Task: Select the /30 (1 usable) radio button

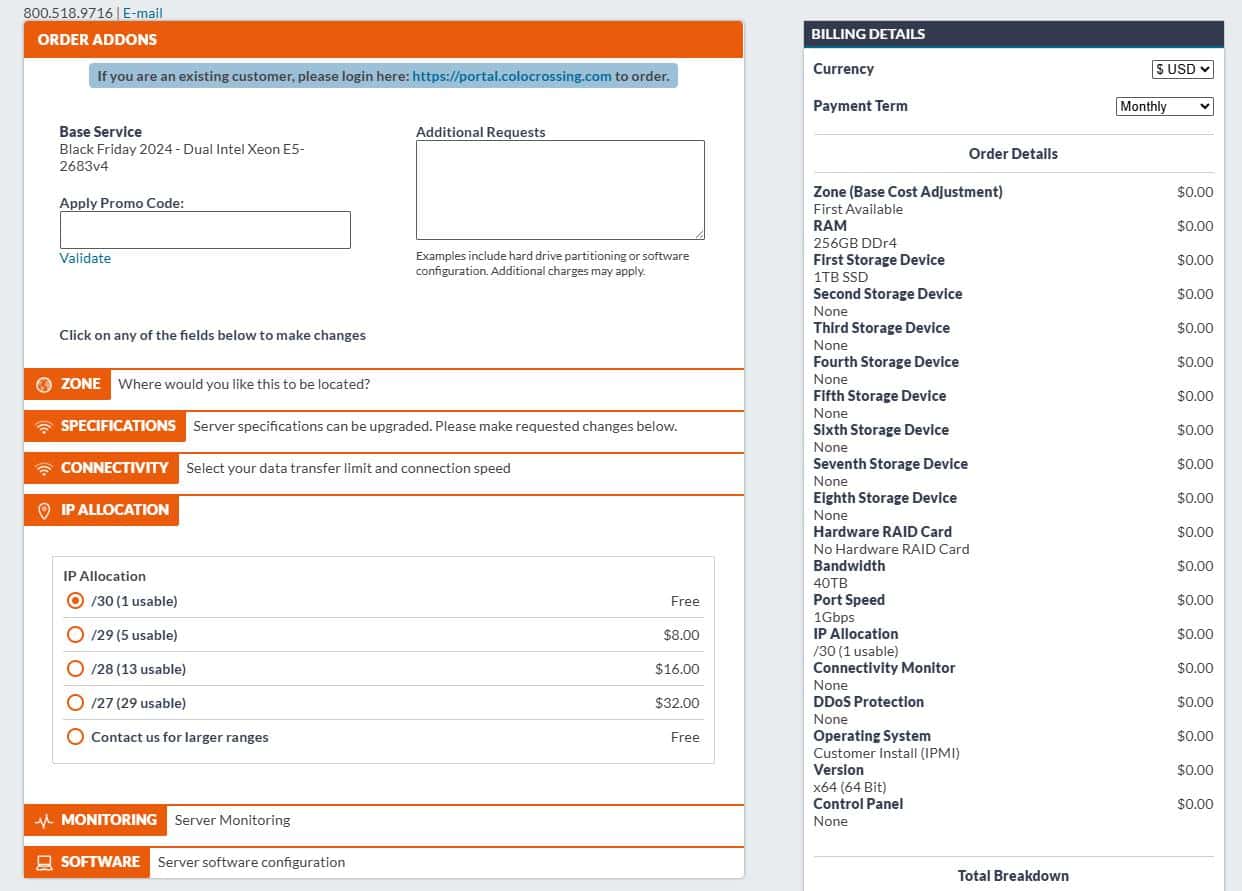Action: [75, 601]
